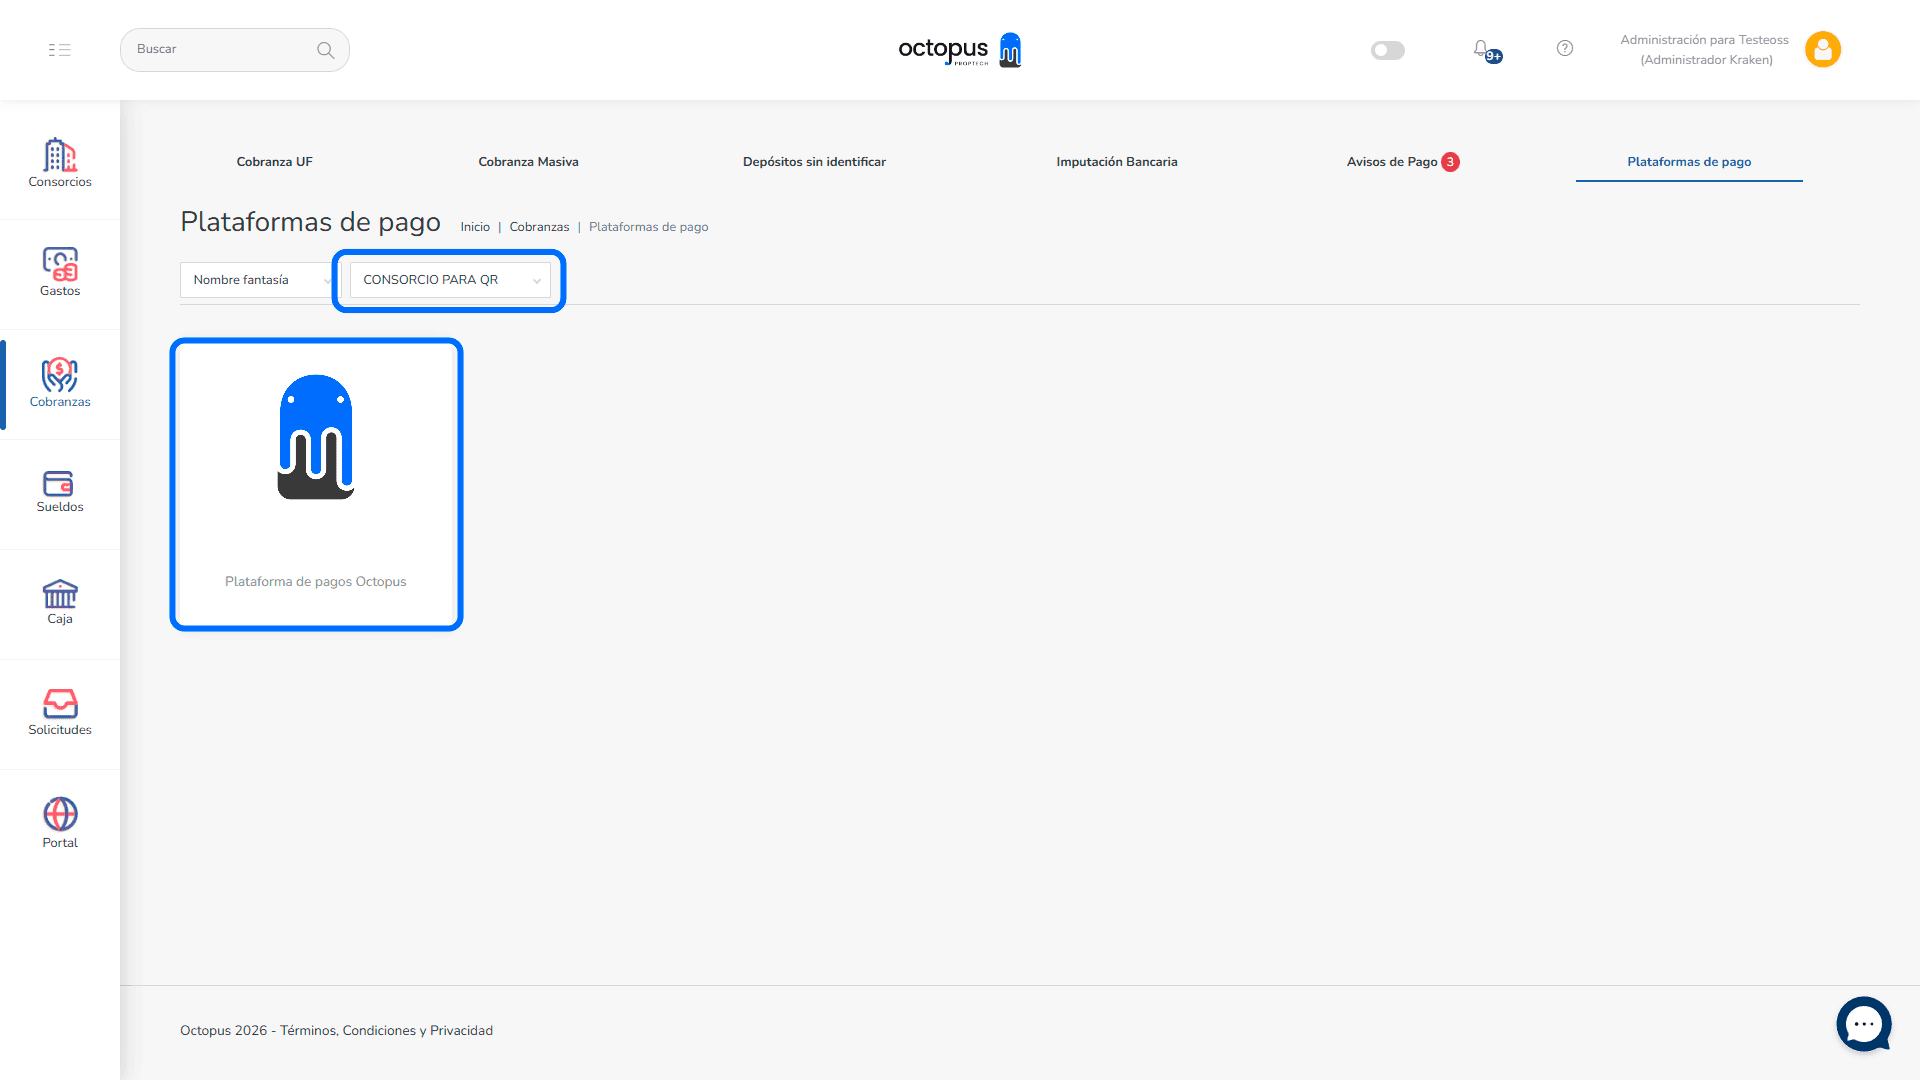
Task: Click the help question mark icon
Action: click(x=1565, y=48)
